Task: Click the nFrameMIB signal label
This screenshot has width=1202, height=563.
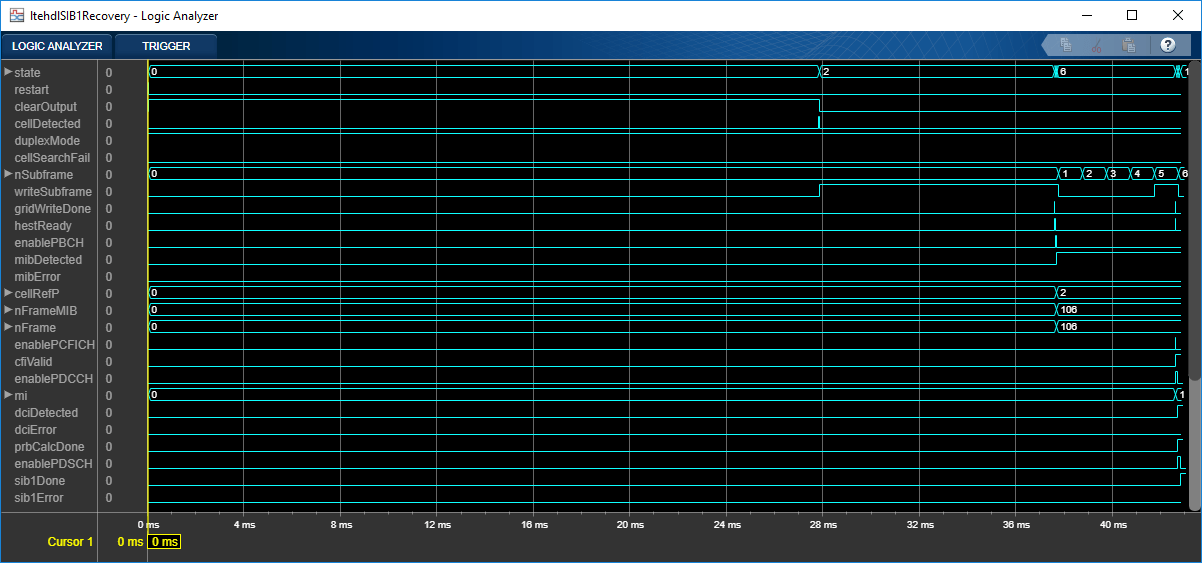Action: click(x=45, y=311)
